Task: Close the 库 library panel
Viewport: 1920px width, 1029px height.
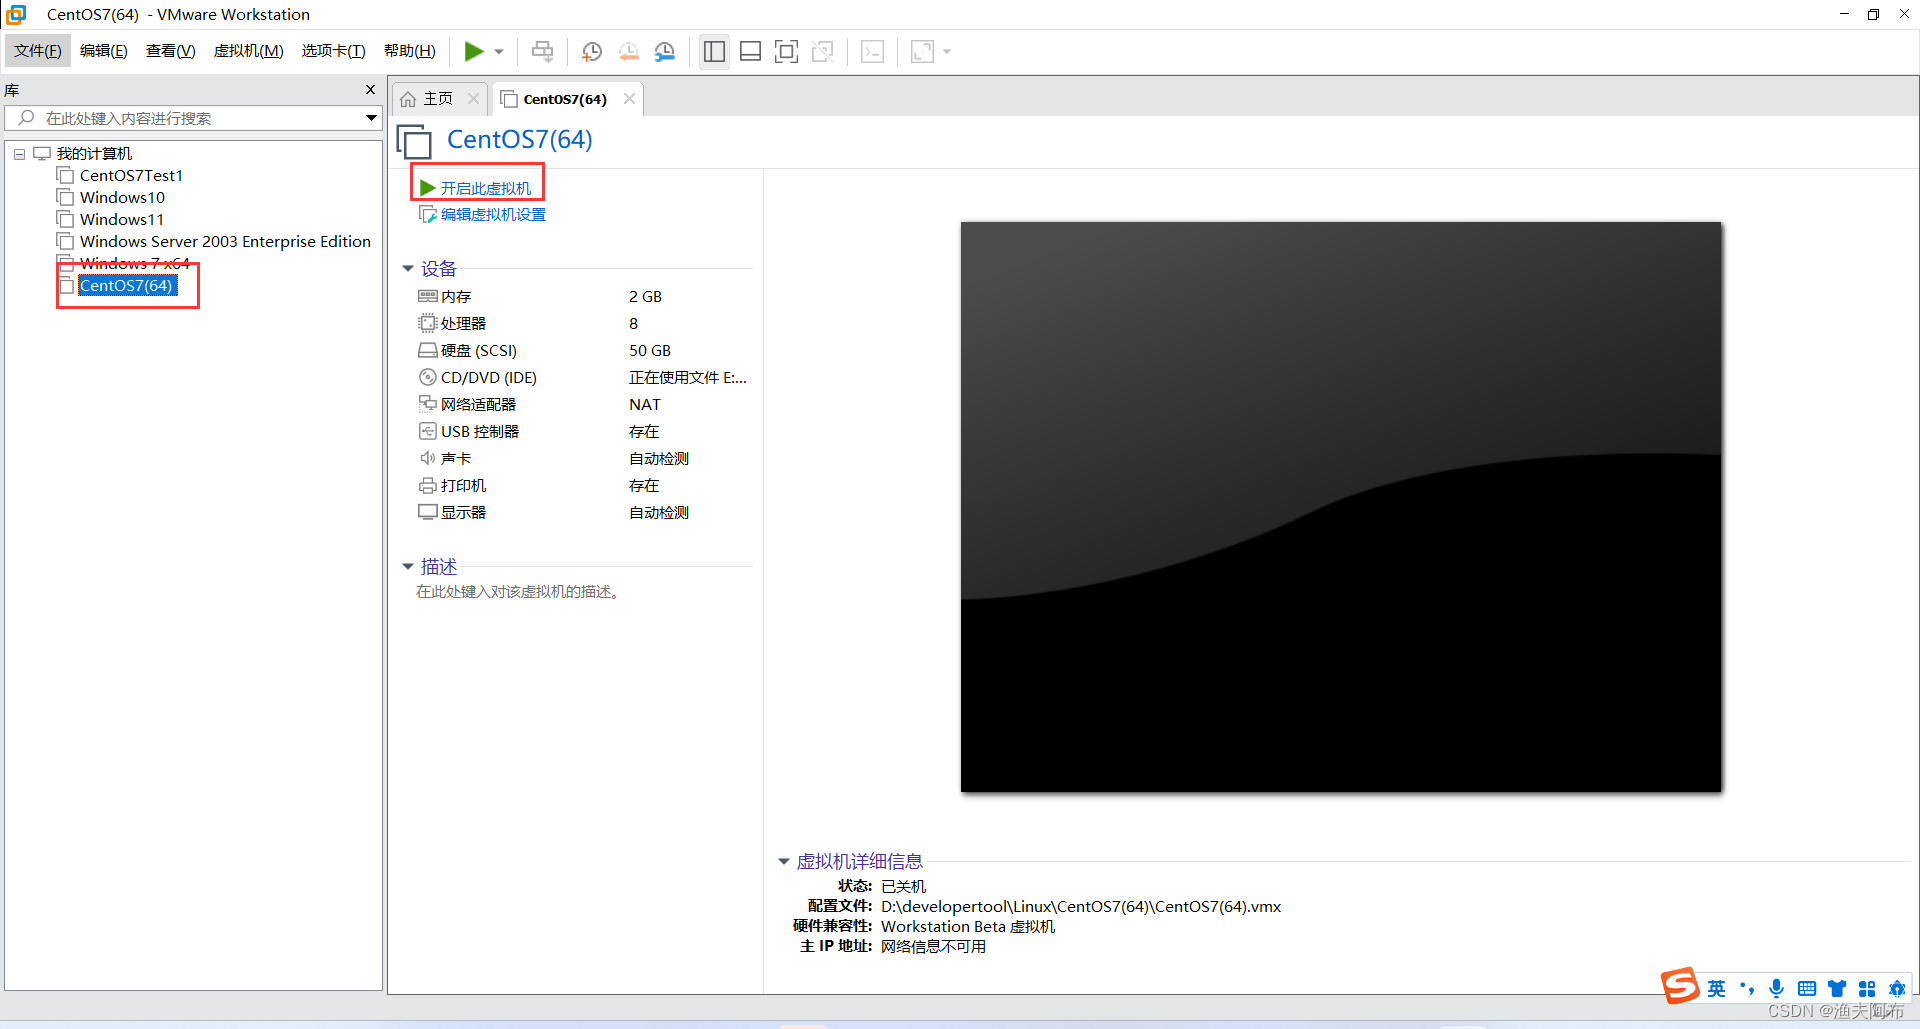Action: coord(370,90)
